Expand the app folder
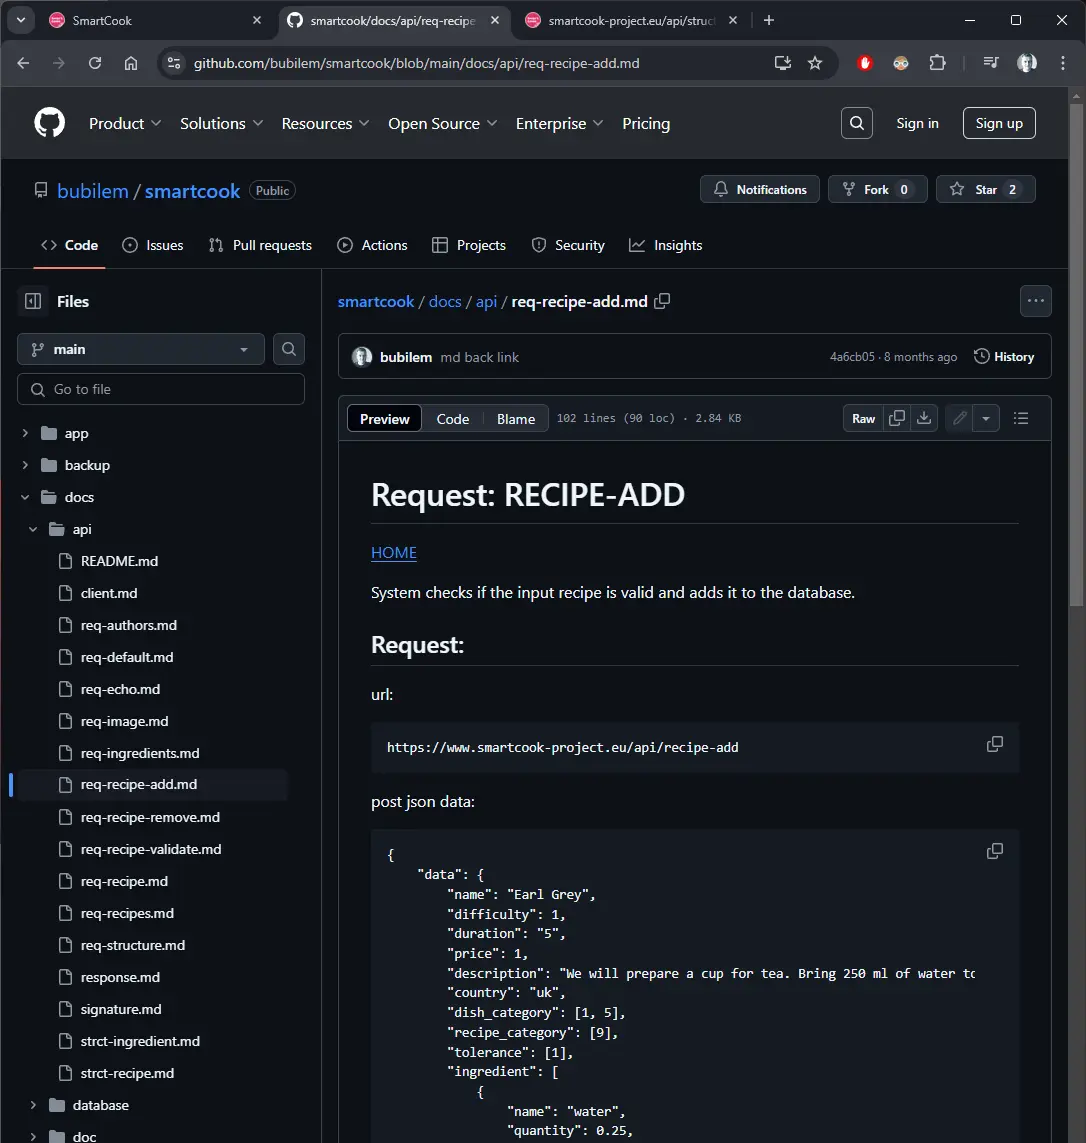 coord(25,433)
